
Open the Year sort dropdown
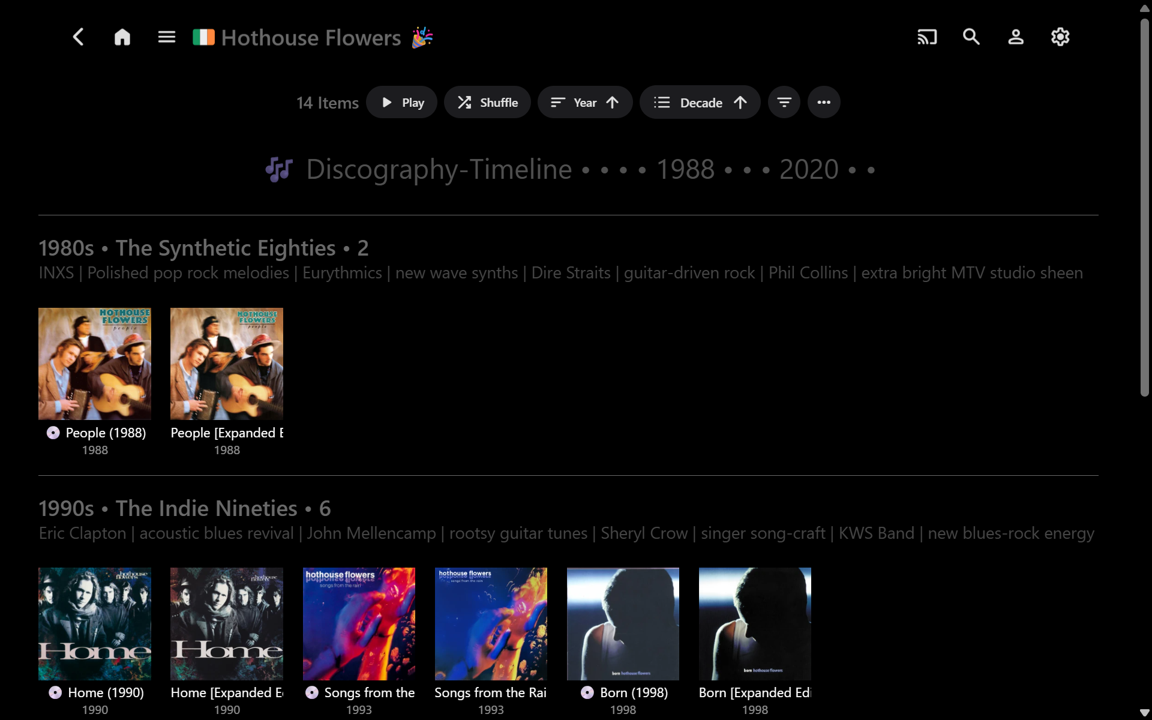coord(585,102)
